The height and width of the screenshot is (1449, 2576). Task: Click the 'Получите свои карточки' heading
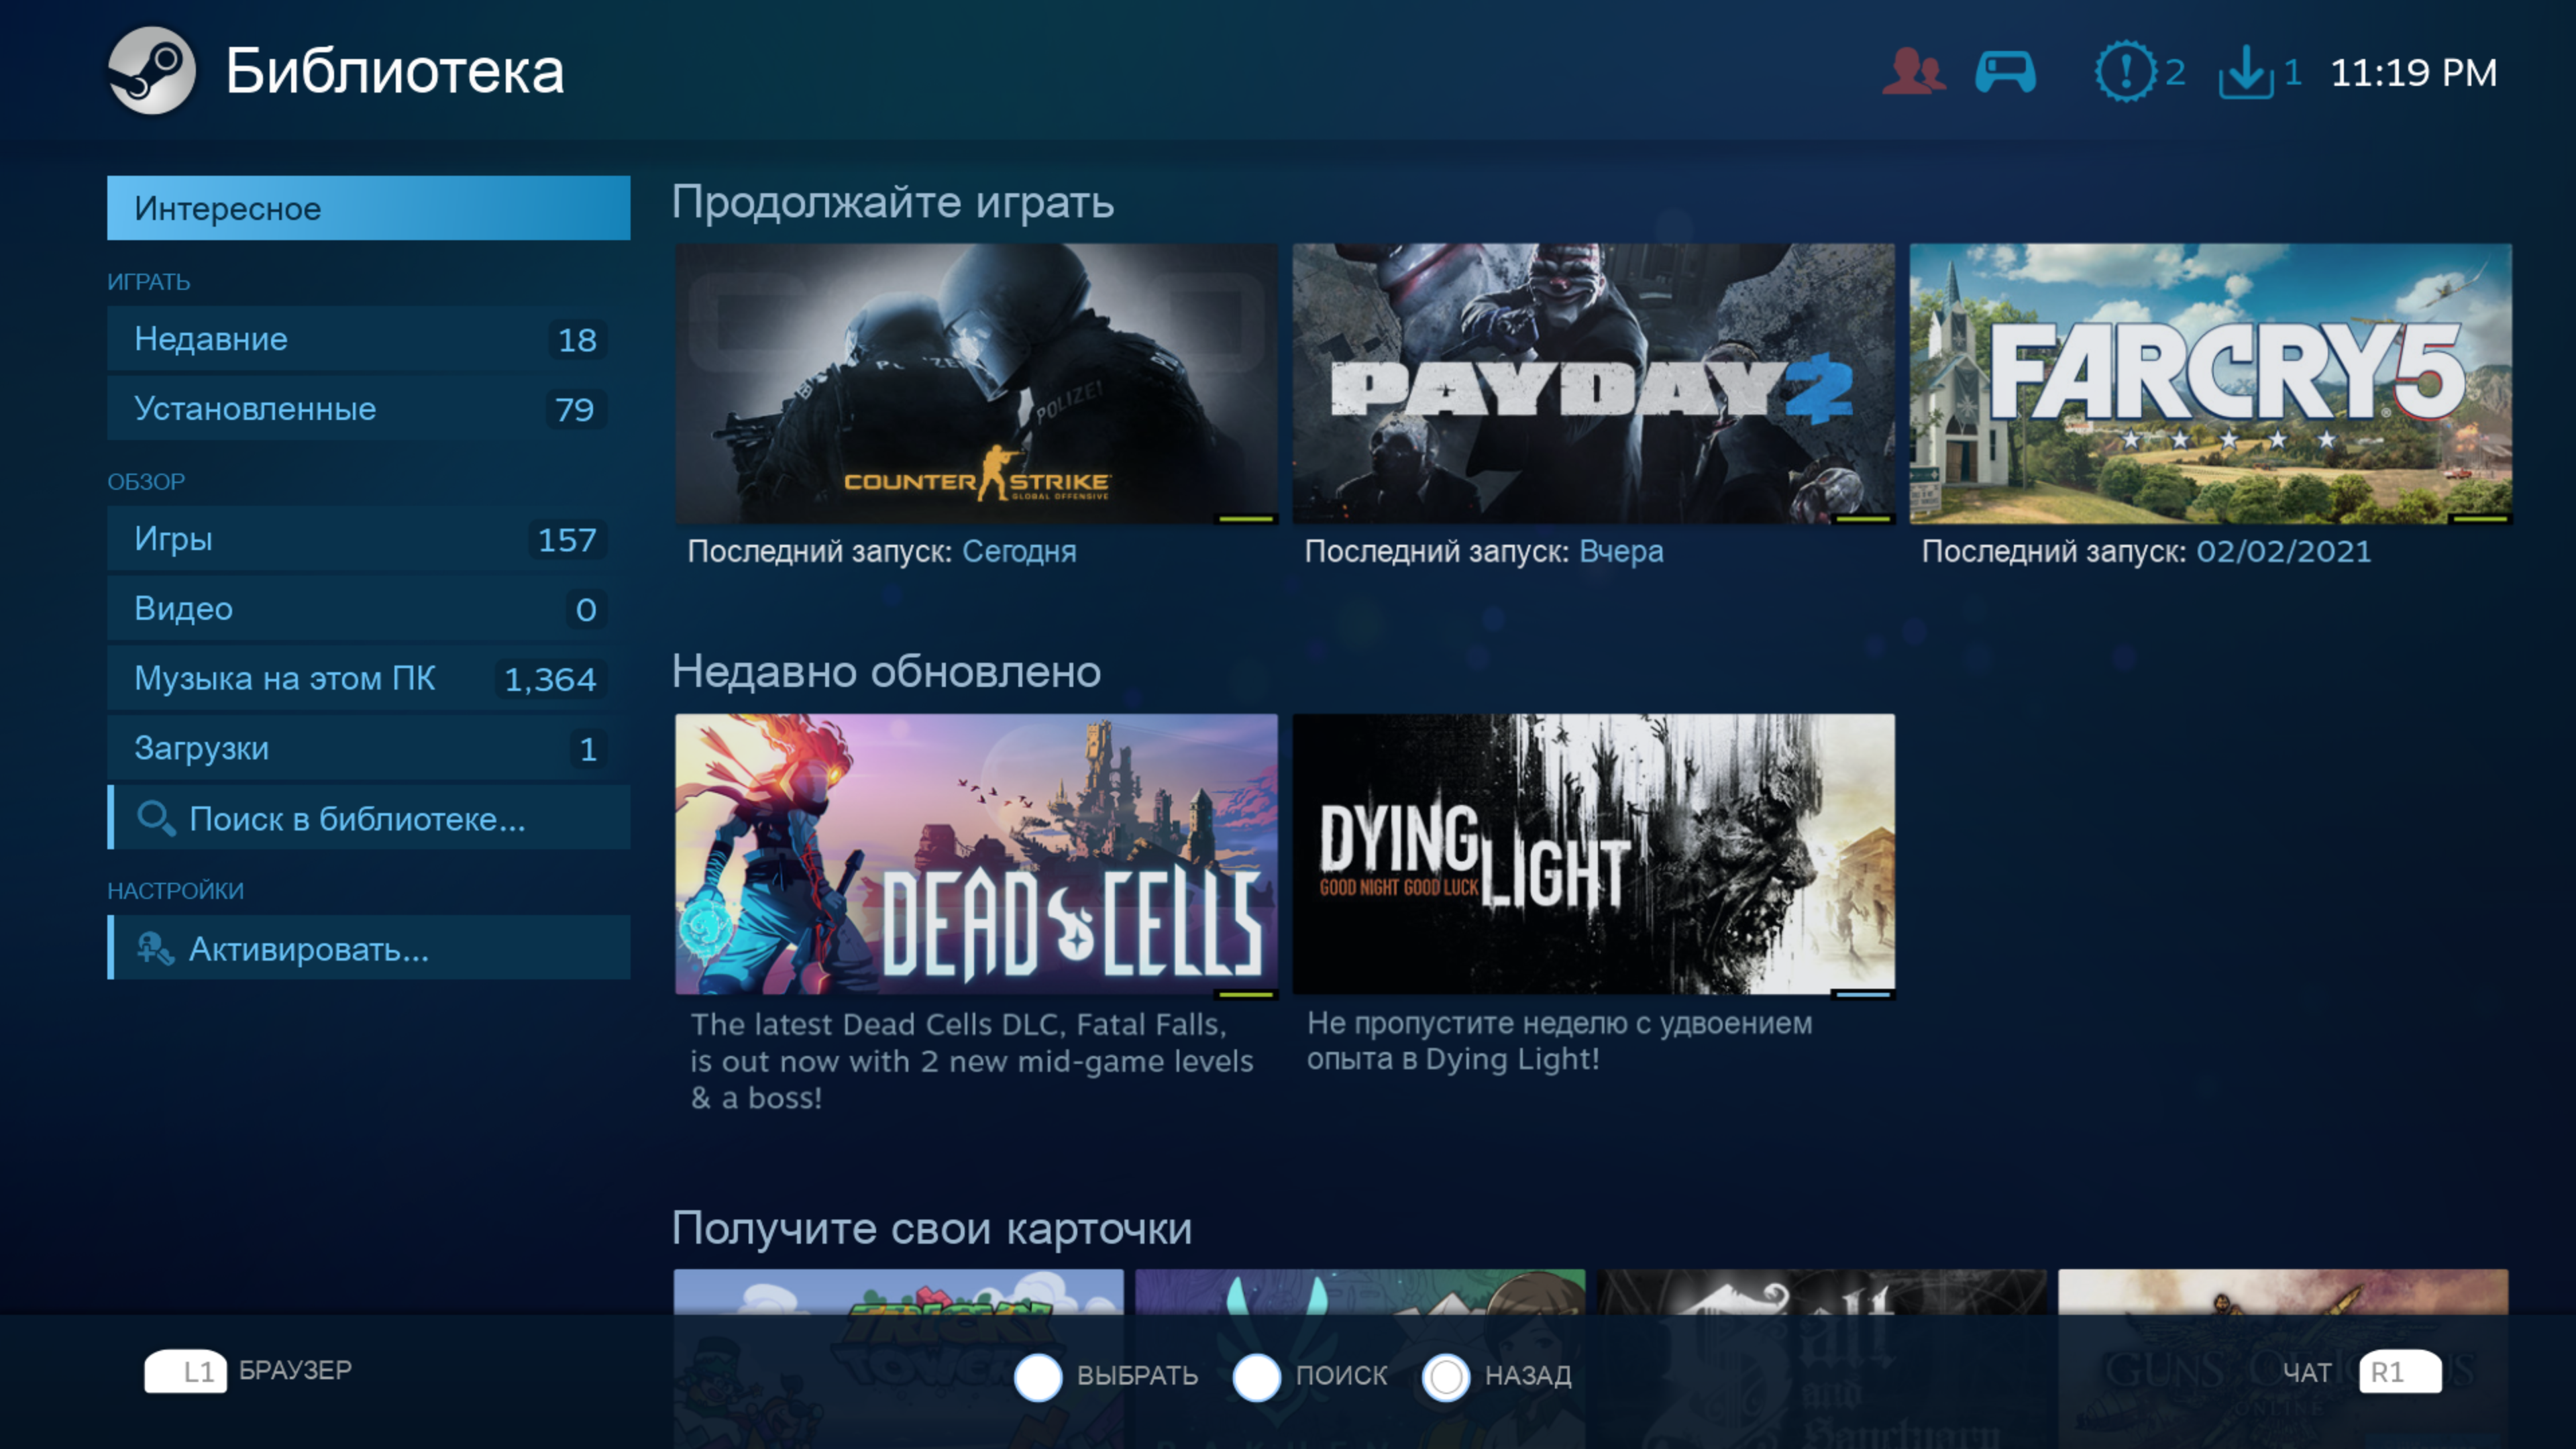(932, 1229)
